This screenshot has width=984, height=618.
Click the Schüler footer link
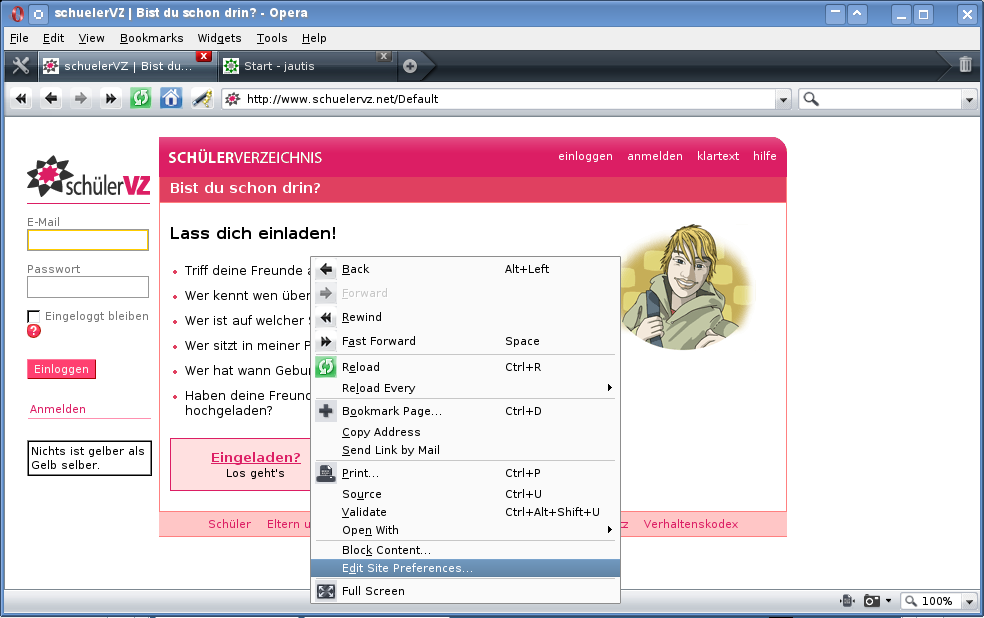(x=230, y=524)
